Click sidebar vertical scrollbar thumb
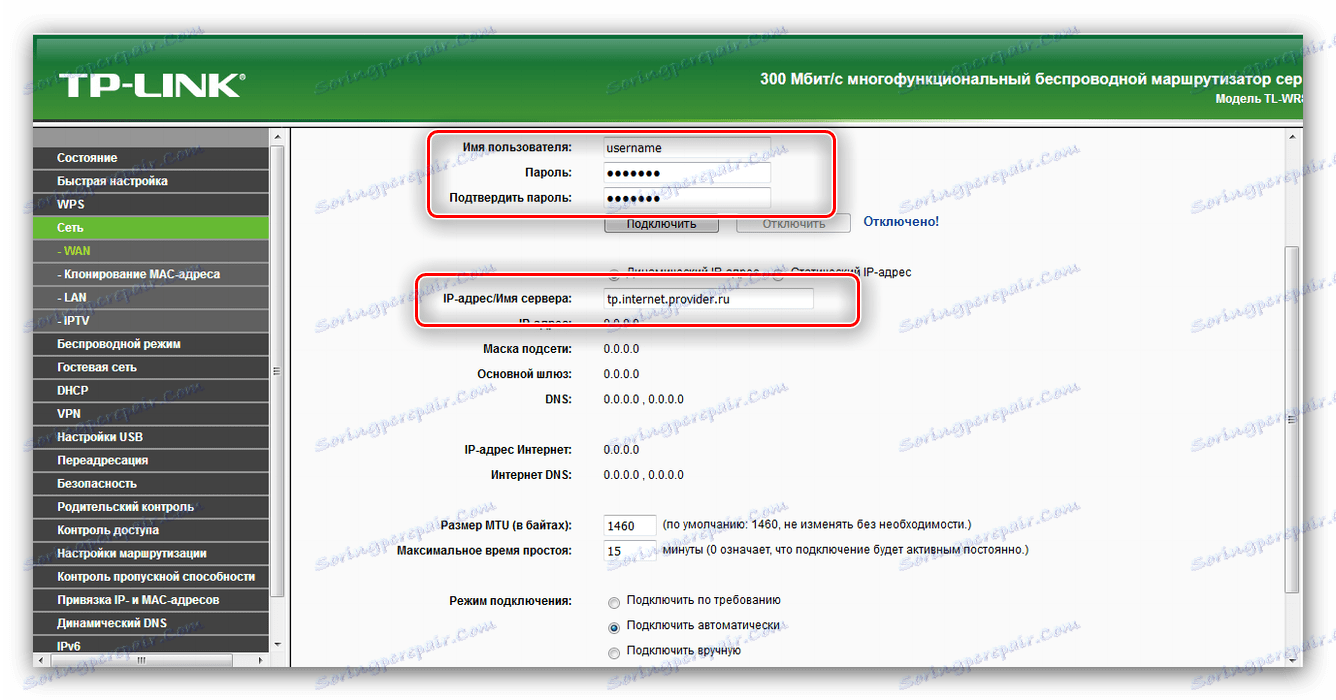1336x700 pixels. pyautogui.click(x=278, y=372)
